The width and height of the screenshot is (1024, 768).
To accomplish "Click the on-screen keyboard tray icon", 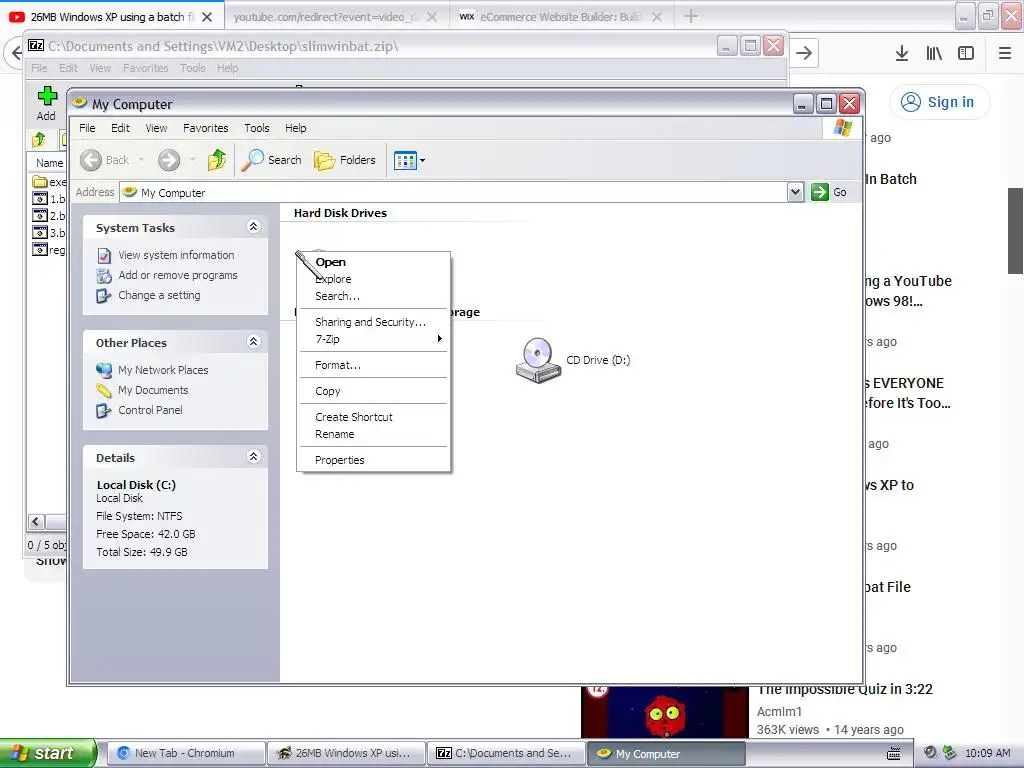I will (x=893, y=754).
